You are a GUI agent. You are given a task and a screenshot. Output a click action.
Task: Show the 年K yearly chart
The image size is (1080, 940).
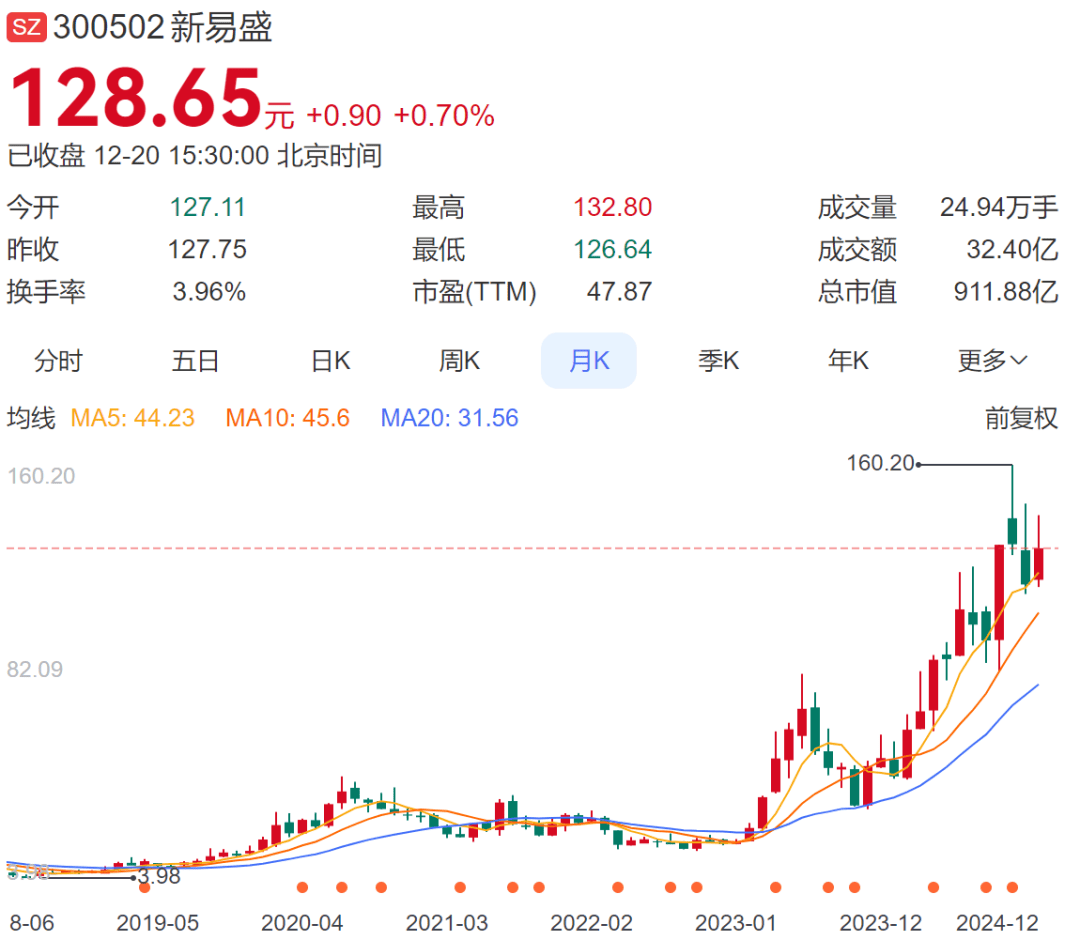(x=848, y=360)
